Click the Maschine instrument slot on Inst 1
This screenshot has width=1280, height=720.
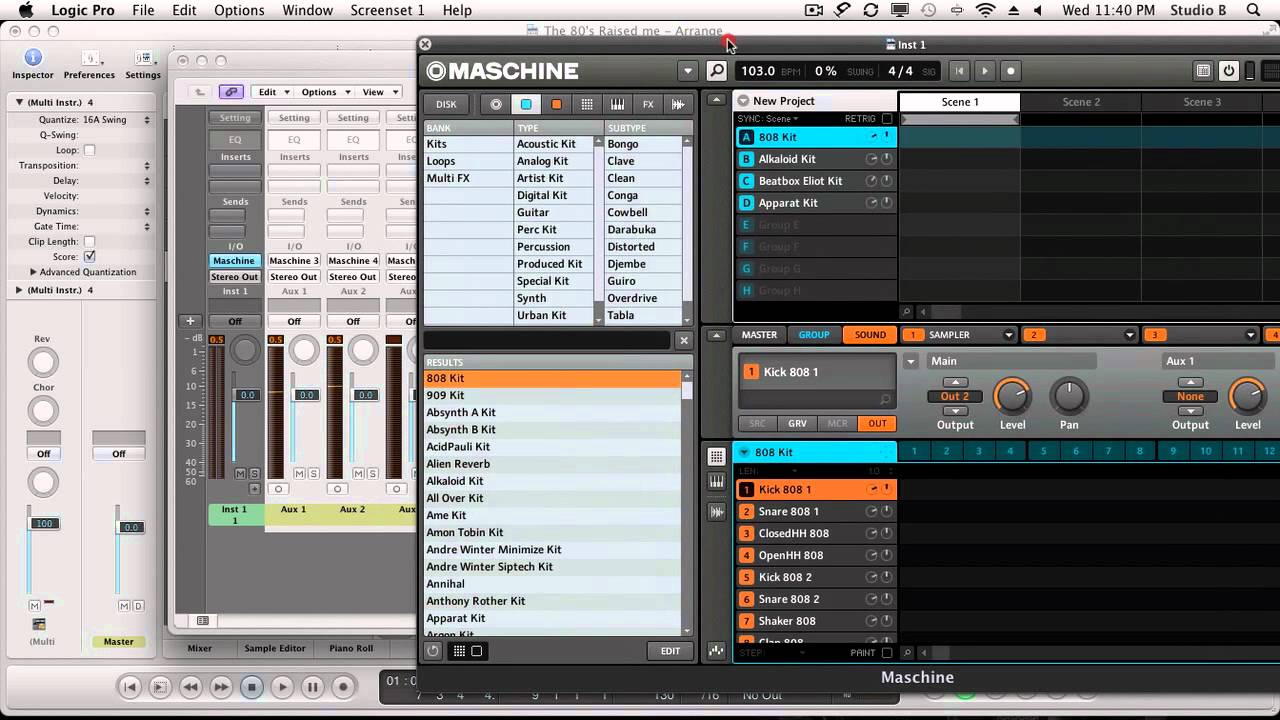(x=234, y=261)
